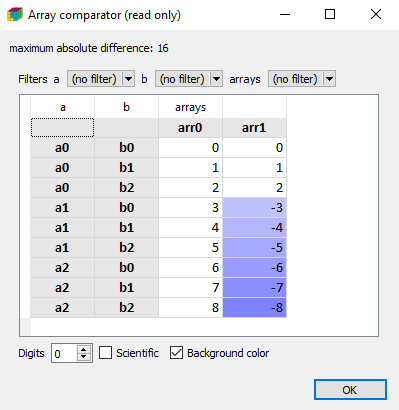Click the OK button
The image size is (399, 410).
tap(350, 390)
